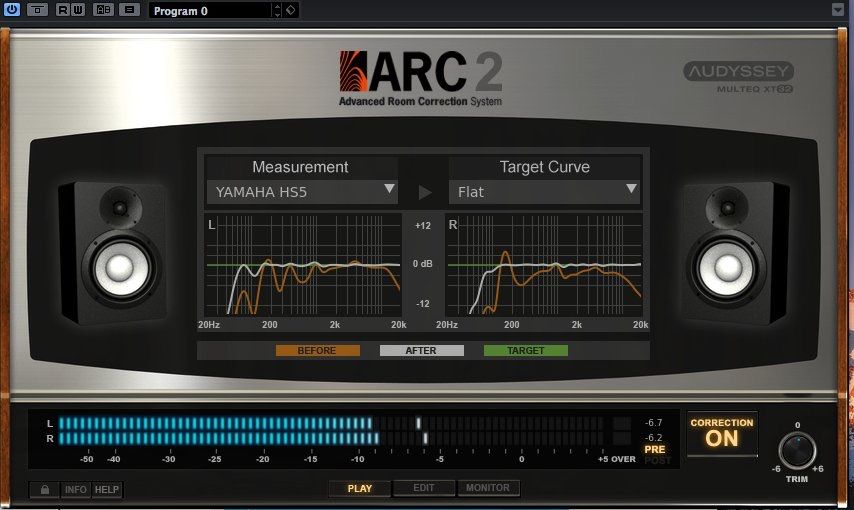Click the lock icon button
The height and width of the screenshot is (510, 854).
point(45,490)
